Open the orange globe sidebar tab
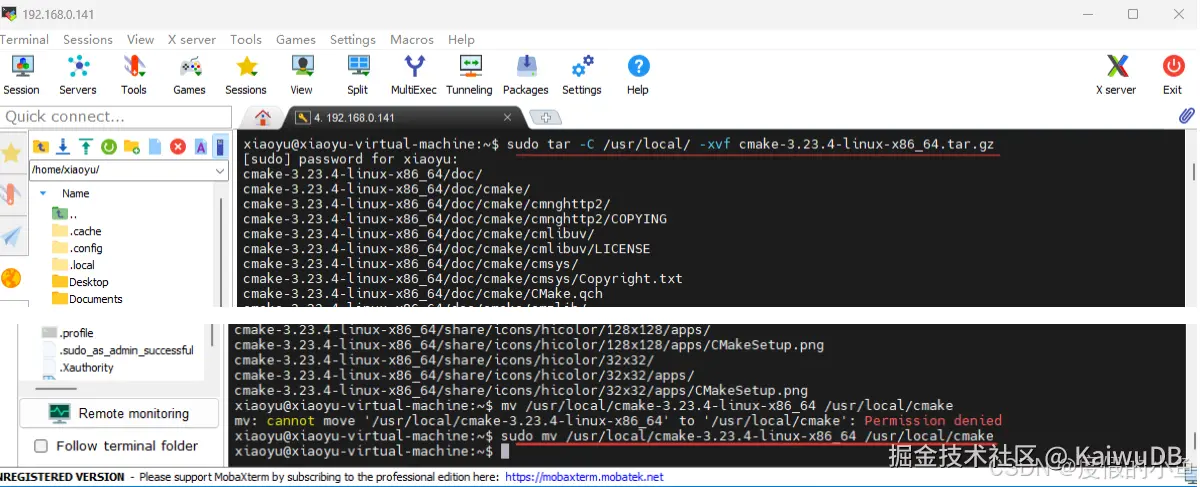The image size is (1200, 487). [11, 278]
